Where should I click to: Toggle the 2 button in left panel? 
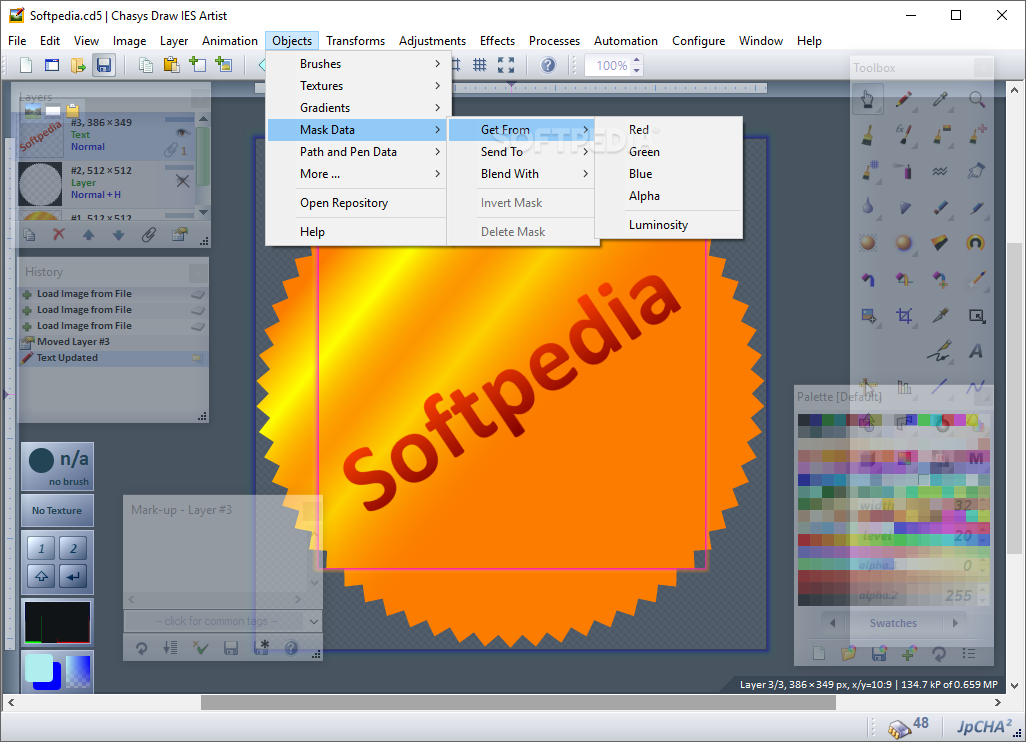coord(73,548)
